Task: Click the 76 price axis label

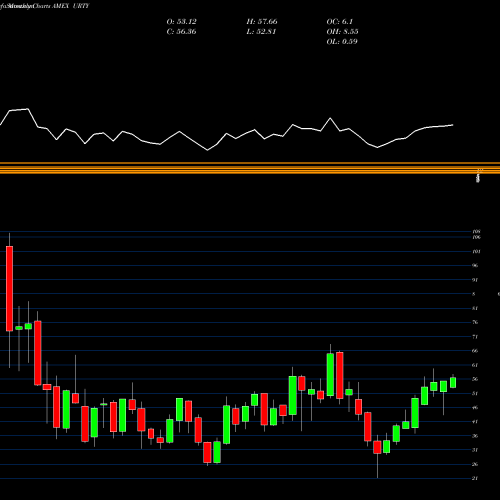Action: point(475,322)
